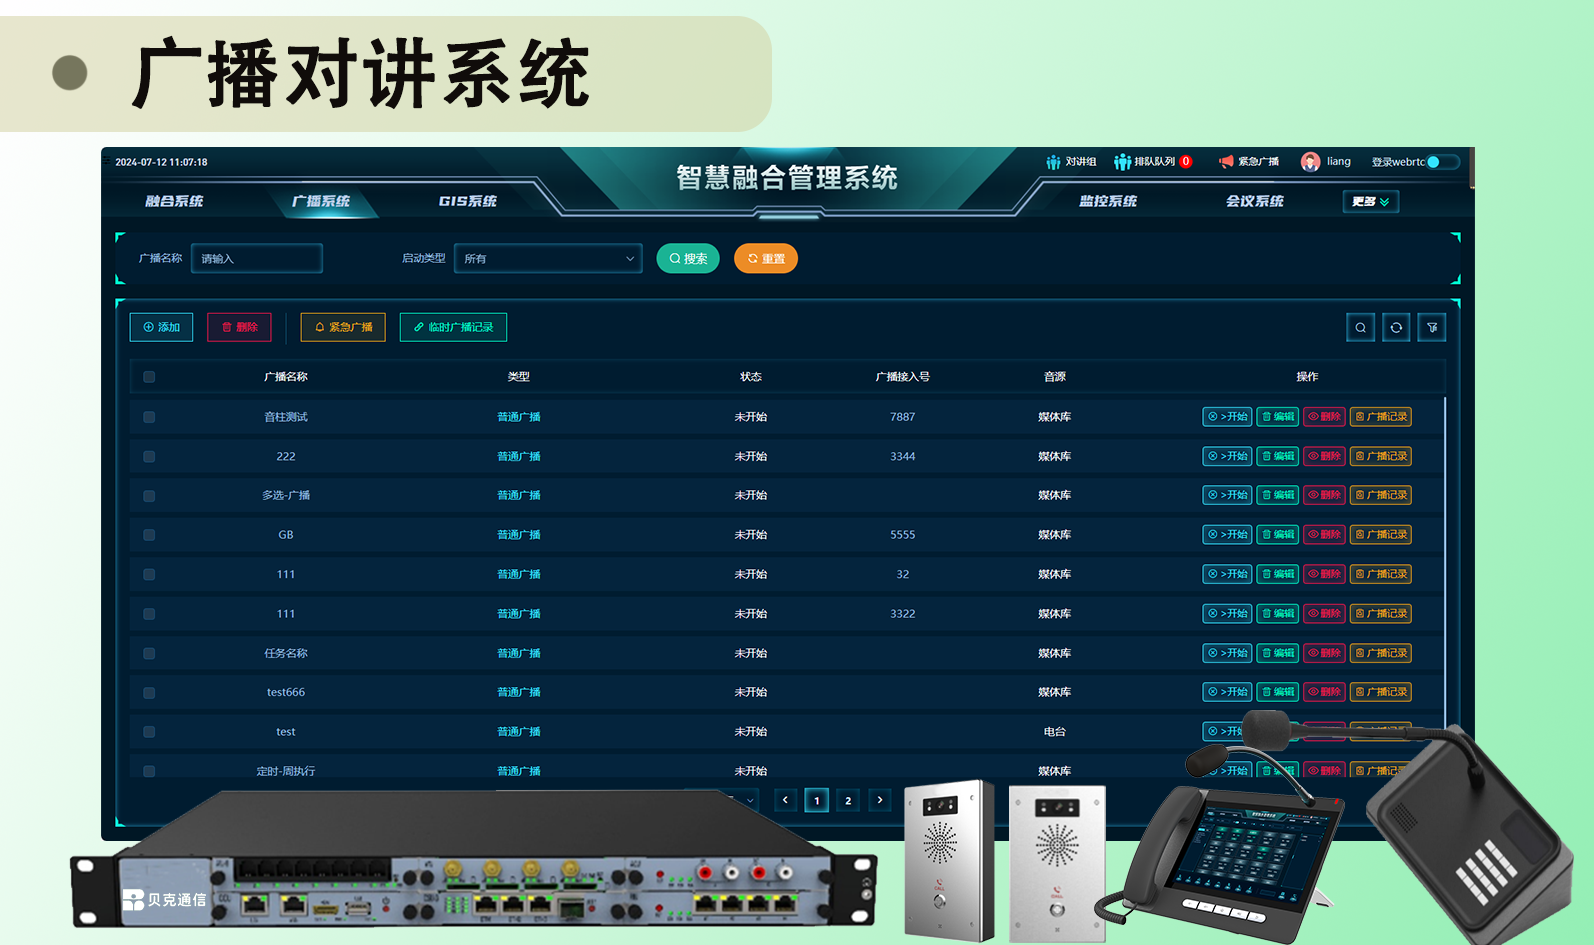Check the test666 row checkbox
This screenshot has width=1594, height=945.
tap(149, 693)
